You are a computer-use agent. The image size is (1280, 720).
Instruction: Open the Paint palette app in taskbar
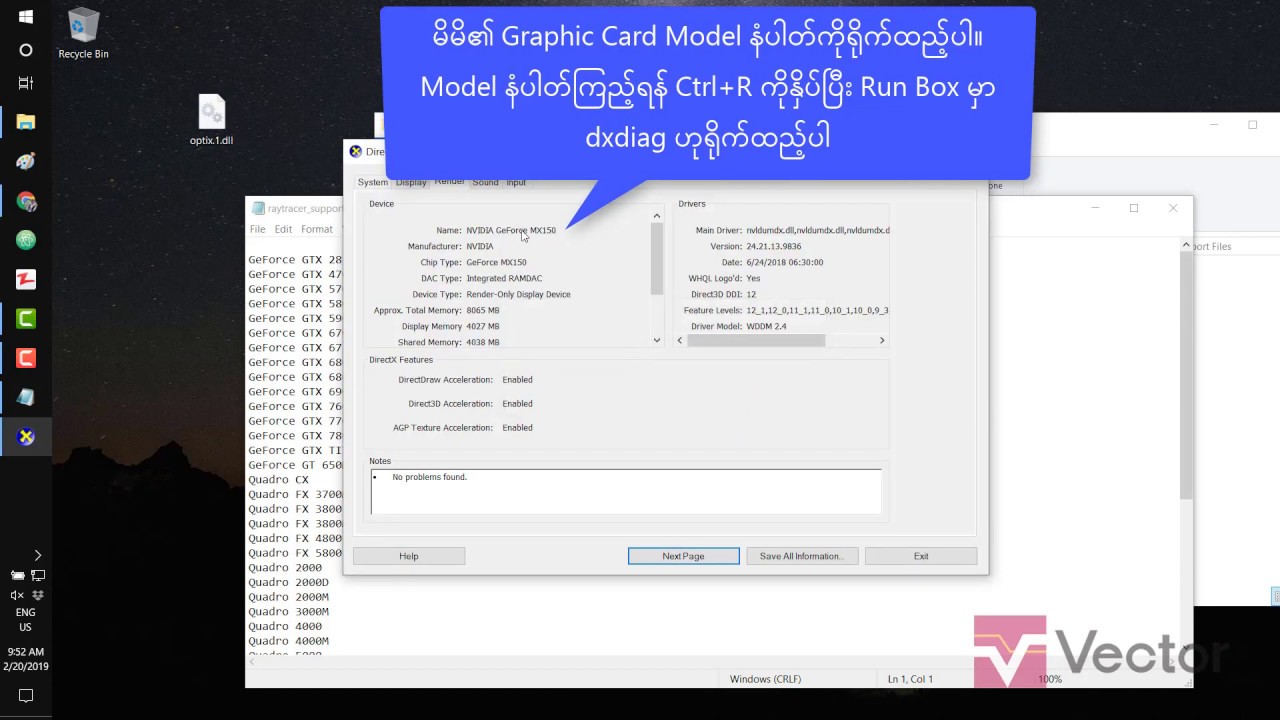pyautogui.click(x=26, y=161)
